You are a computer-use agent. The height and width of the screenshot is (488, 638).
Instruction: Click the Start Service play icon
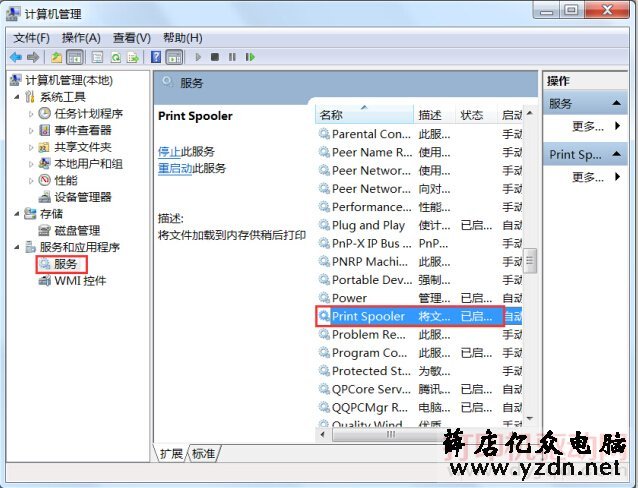[198, 57]
